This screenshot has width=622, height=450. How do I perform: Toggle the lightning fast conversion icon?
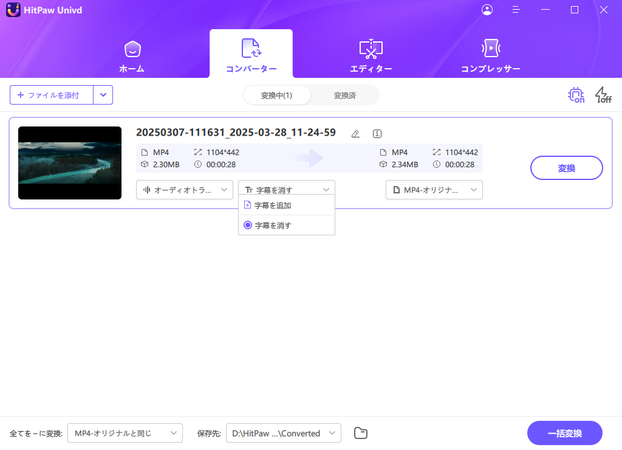pos(603,95)
